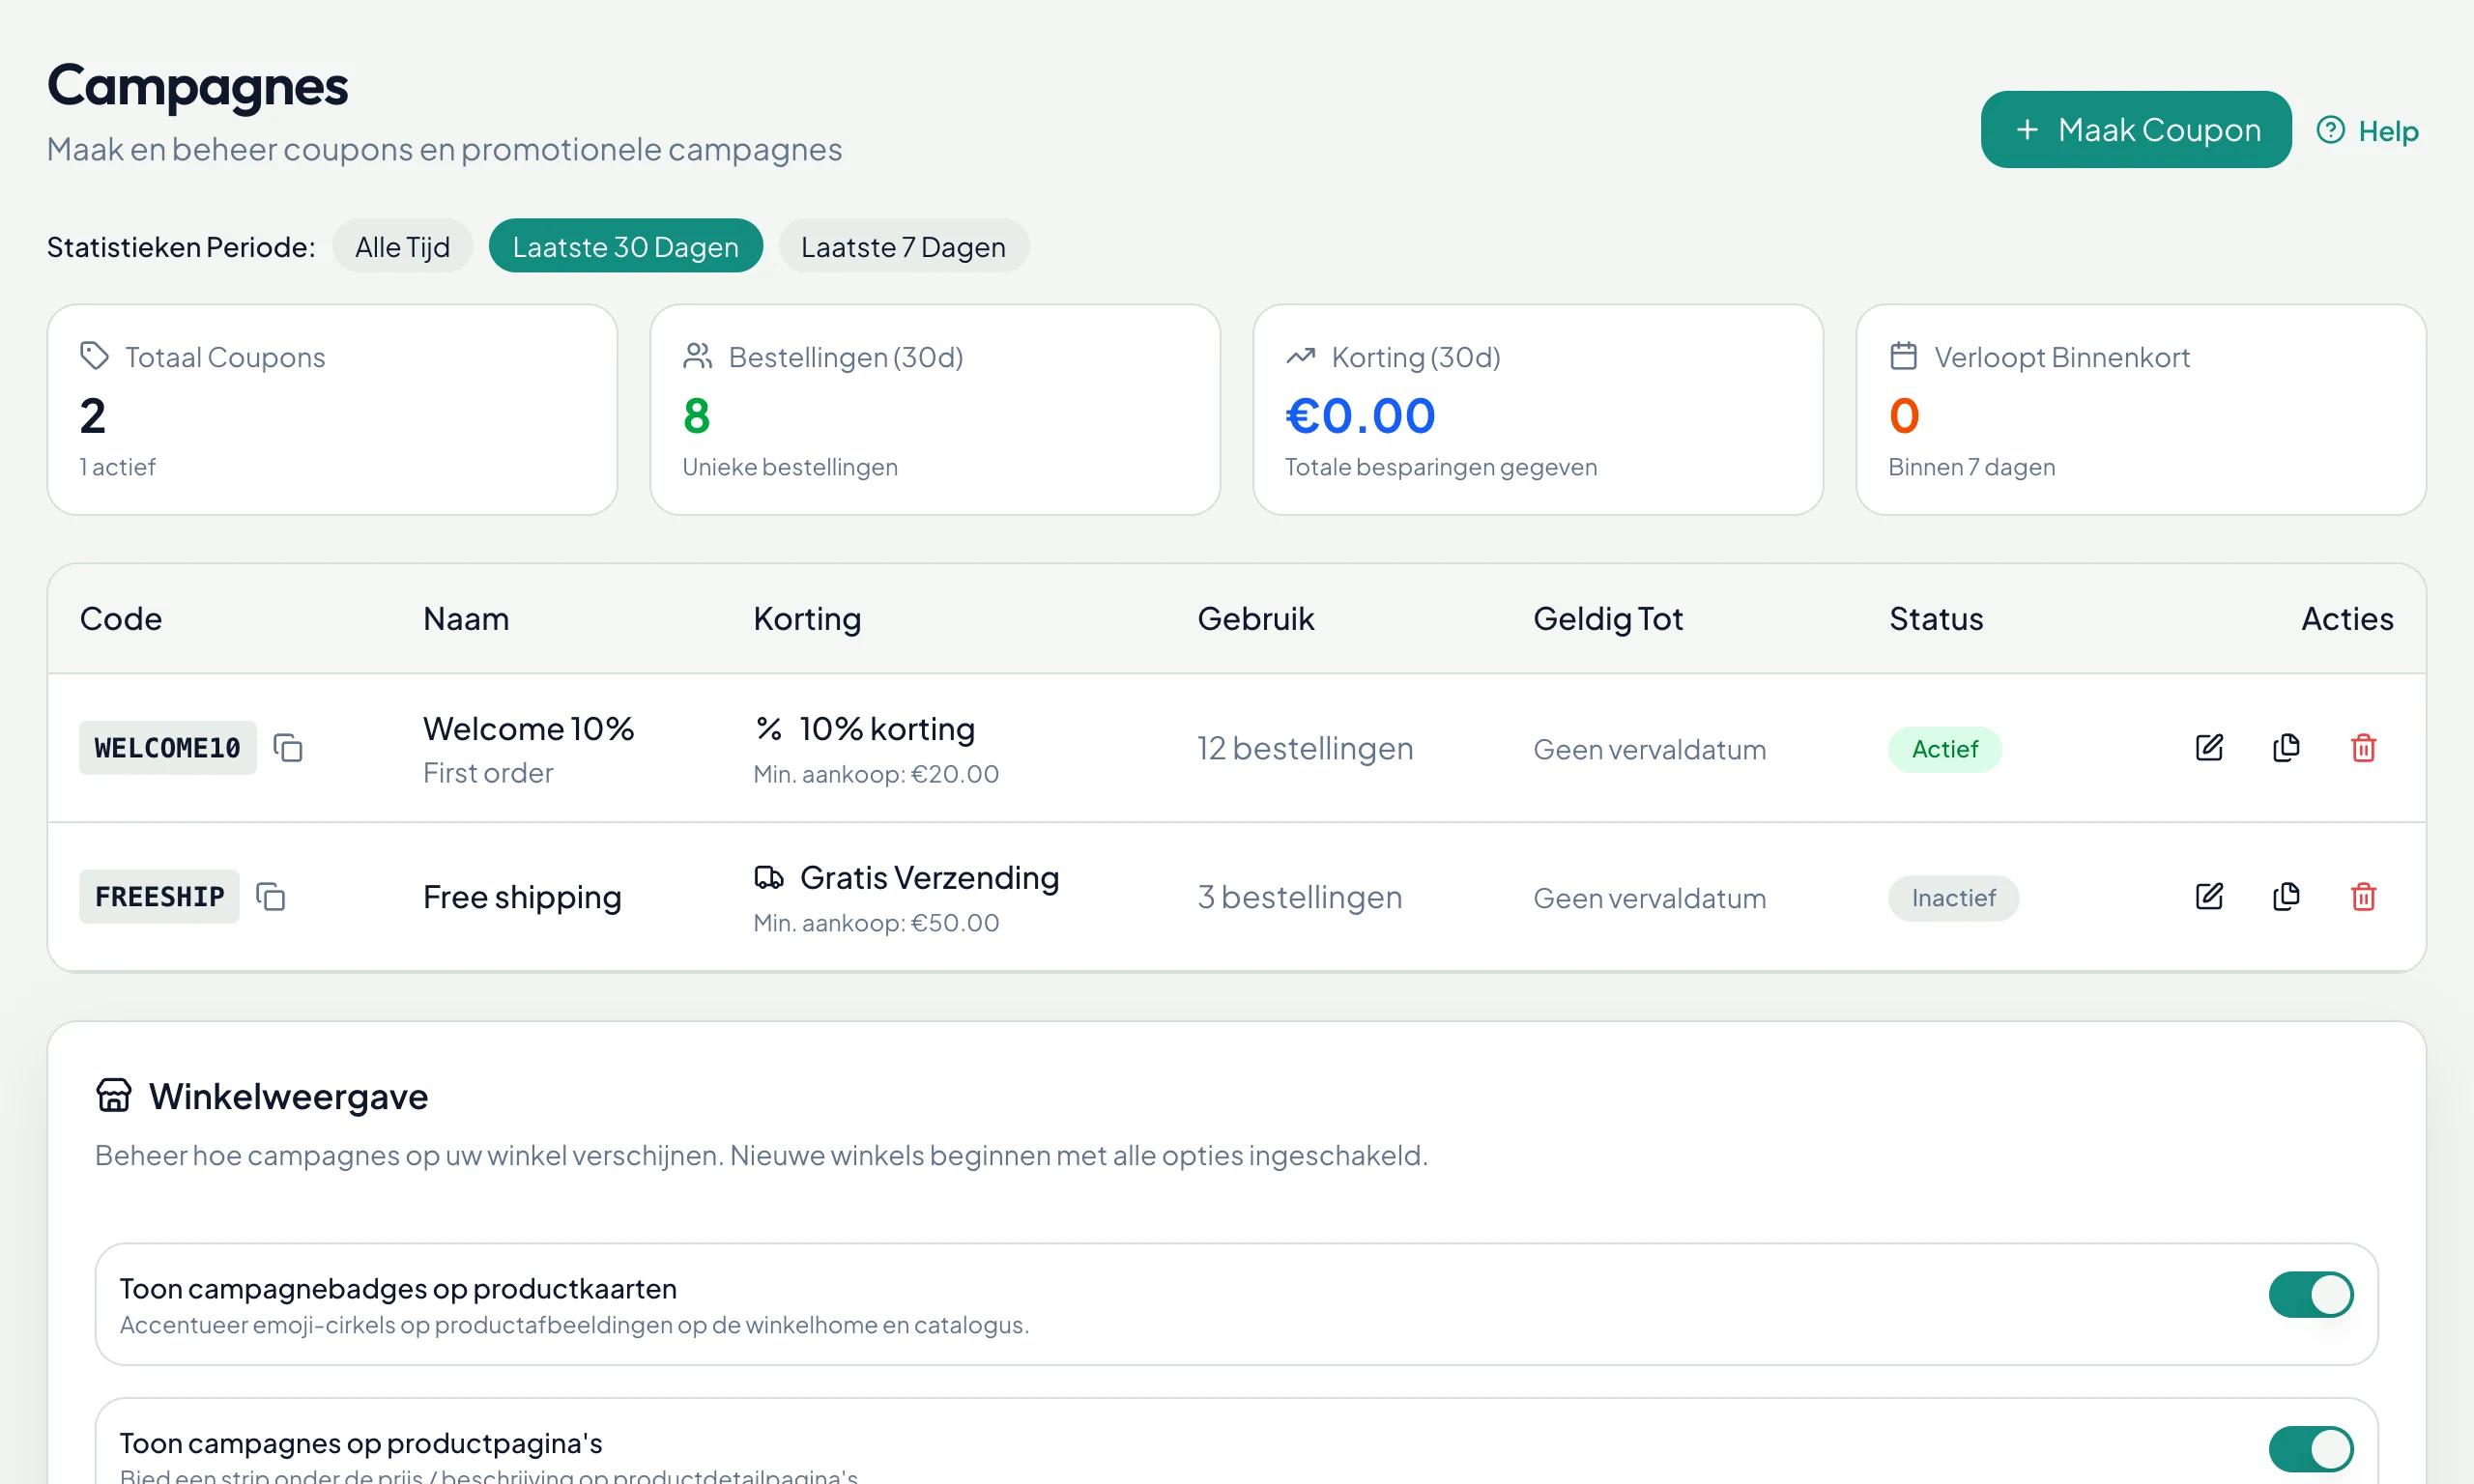This screenshot has width=2474, height=1484.
Task: Toggle campagnebadges op productkaarten switch
Action: (x=2310, y=1295)
